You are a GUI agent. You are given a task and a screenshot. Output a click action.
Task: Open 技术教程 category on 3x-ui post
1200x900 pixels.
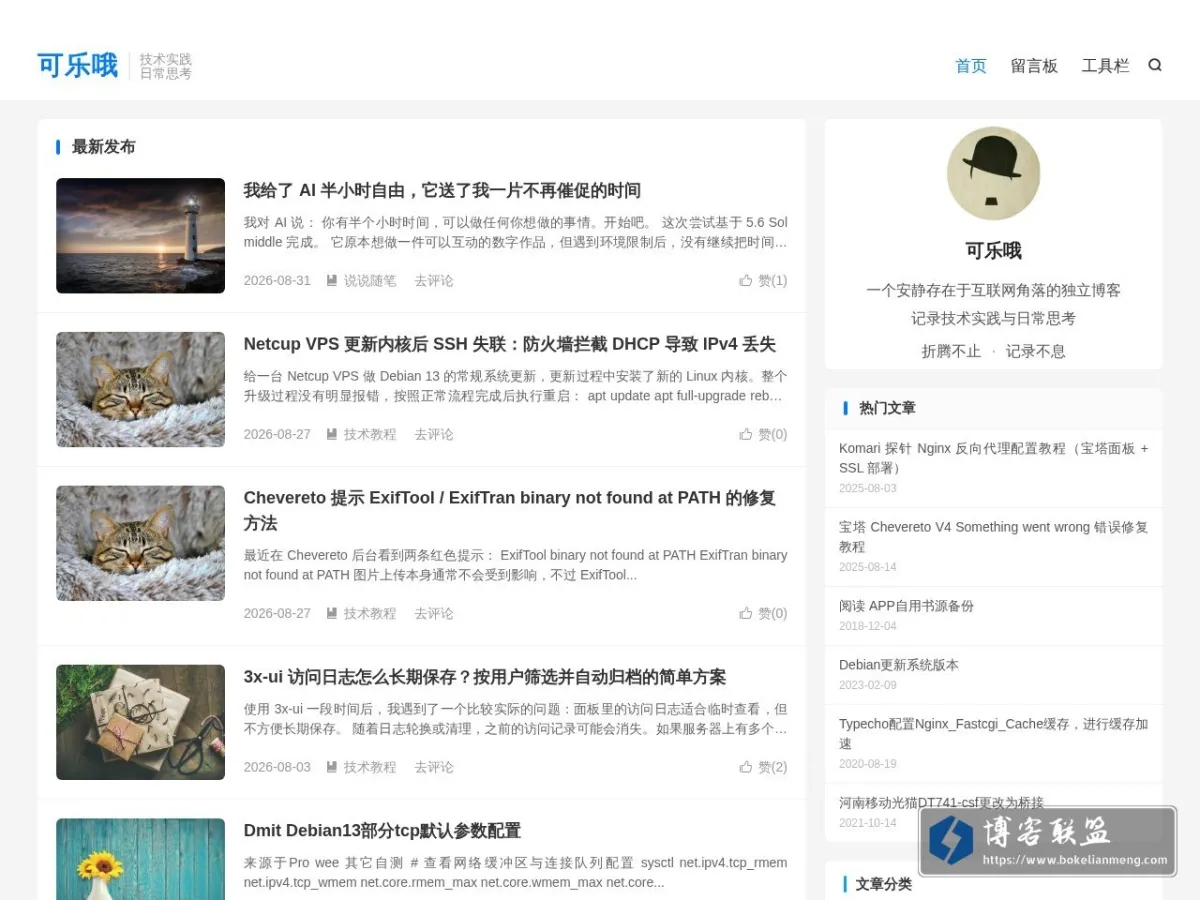tap(370, 768)
